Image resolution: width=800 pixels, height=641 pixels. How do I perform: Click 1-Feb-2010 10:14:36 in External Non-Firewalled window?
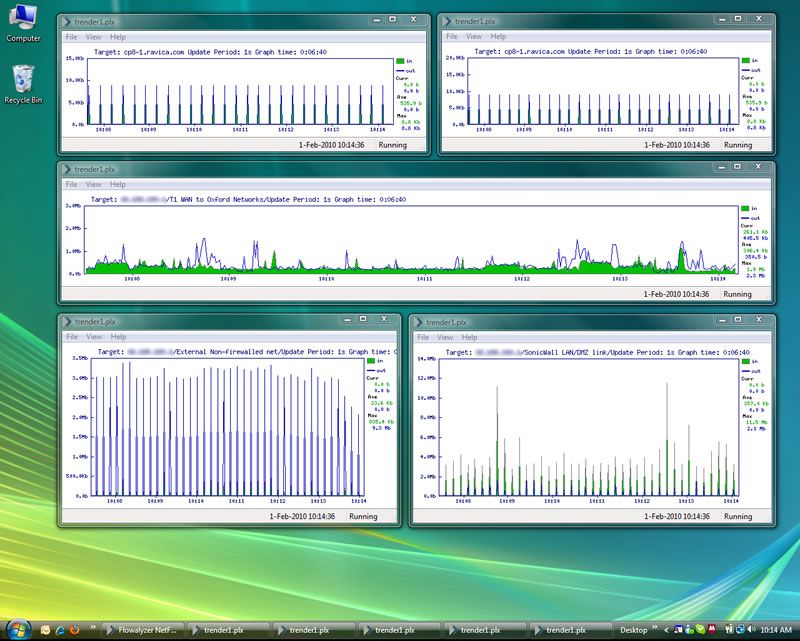point(302,516)
